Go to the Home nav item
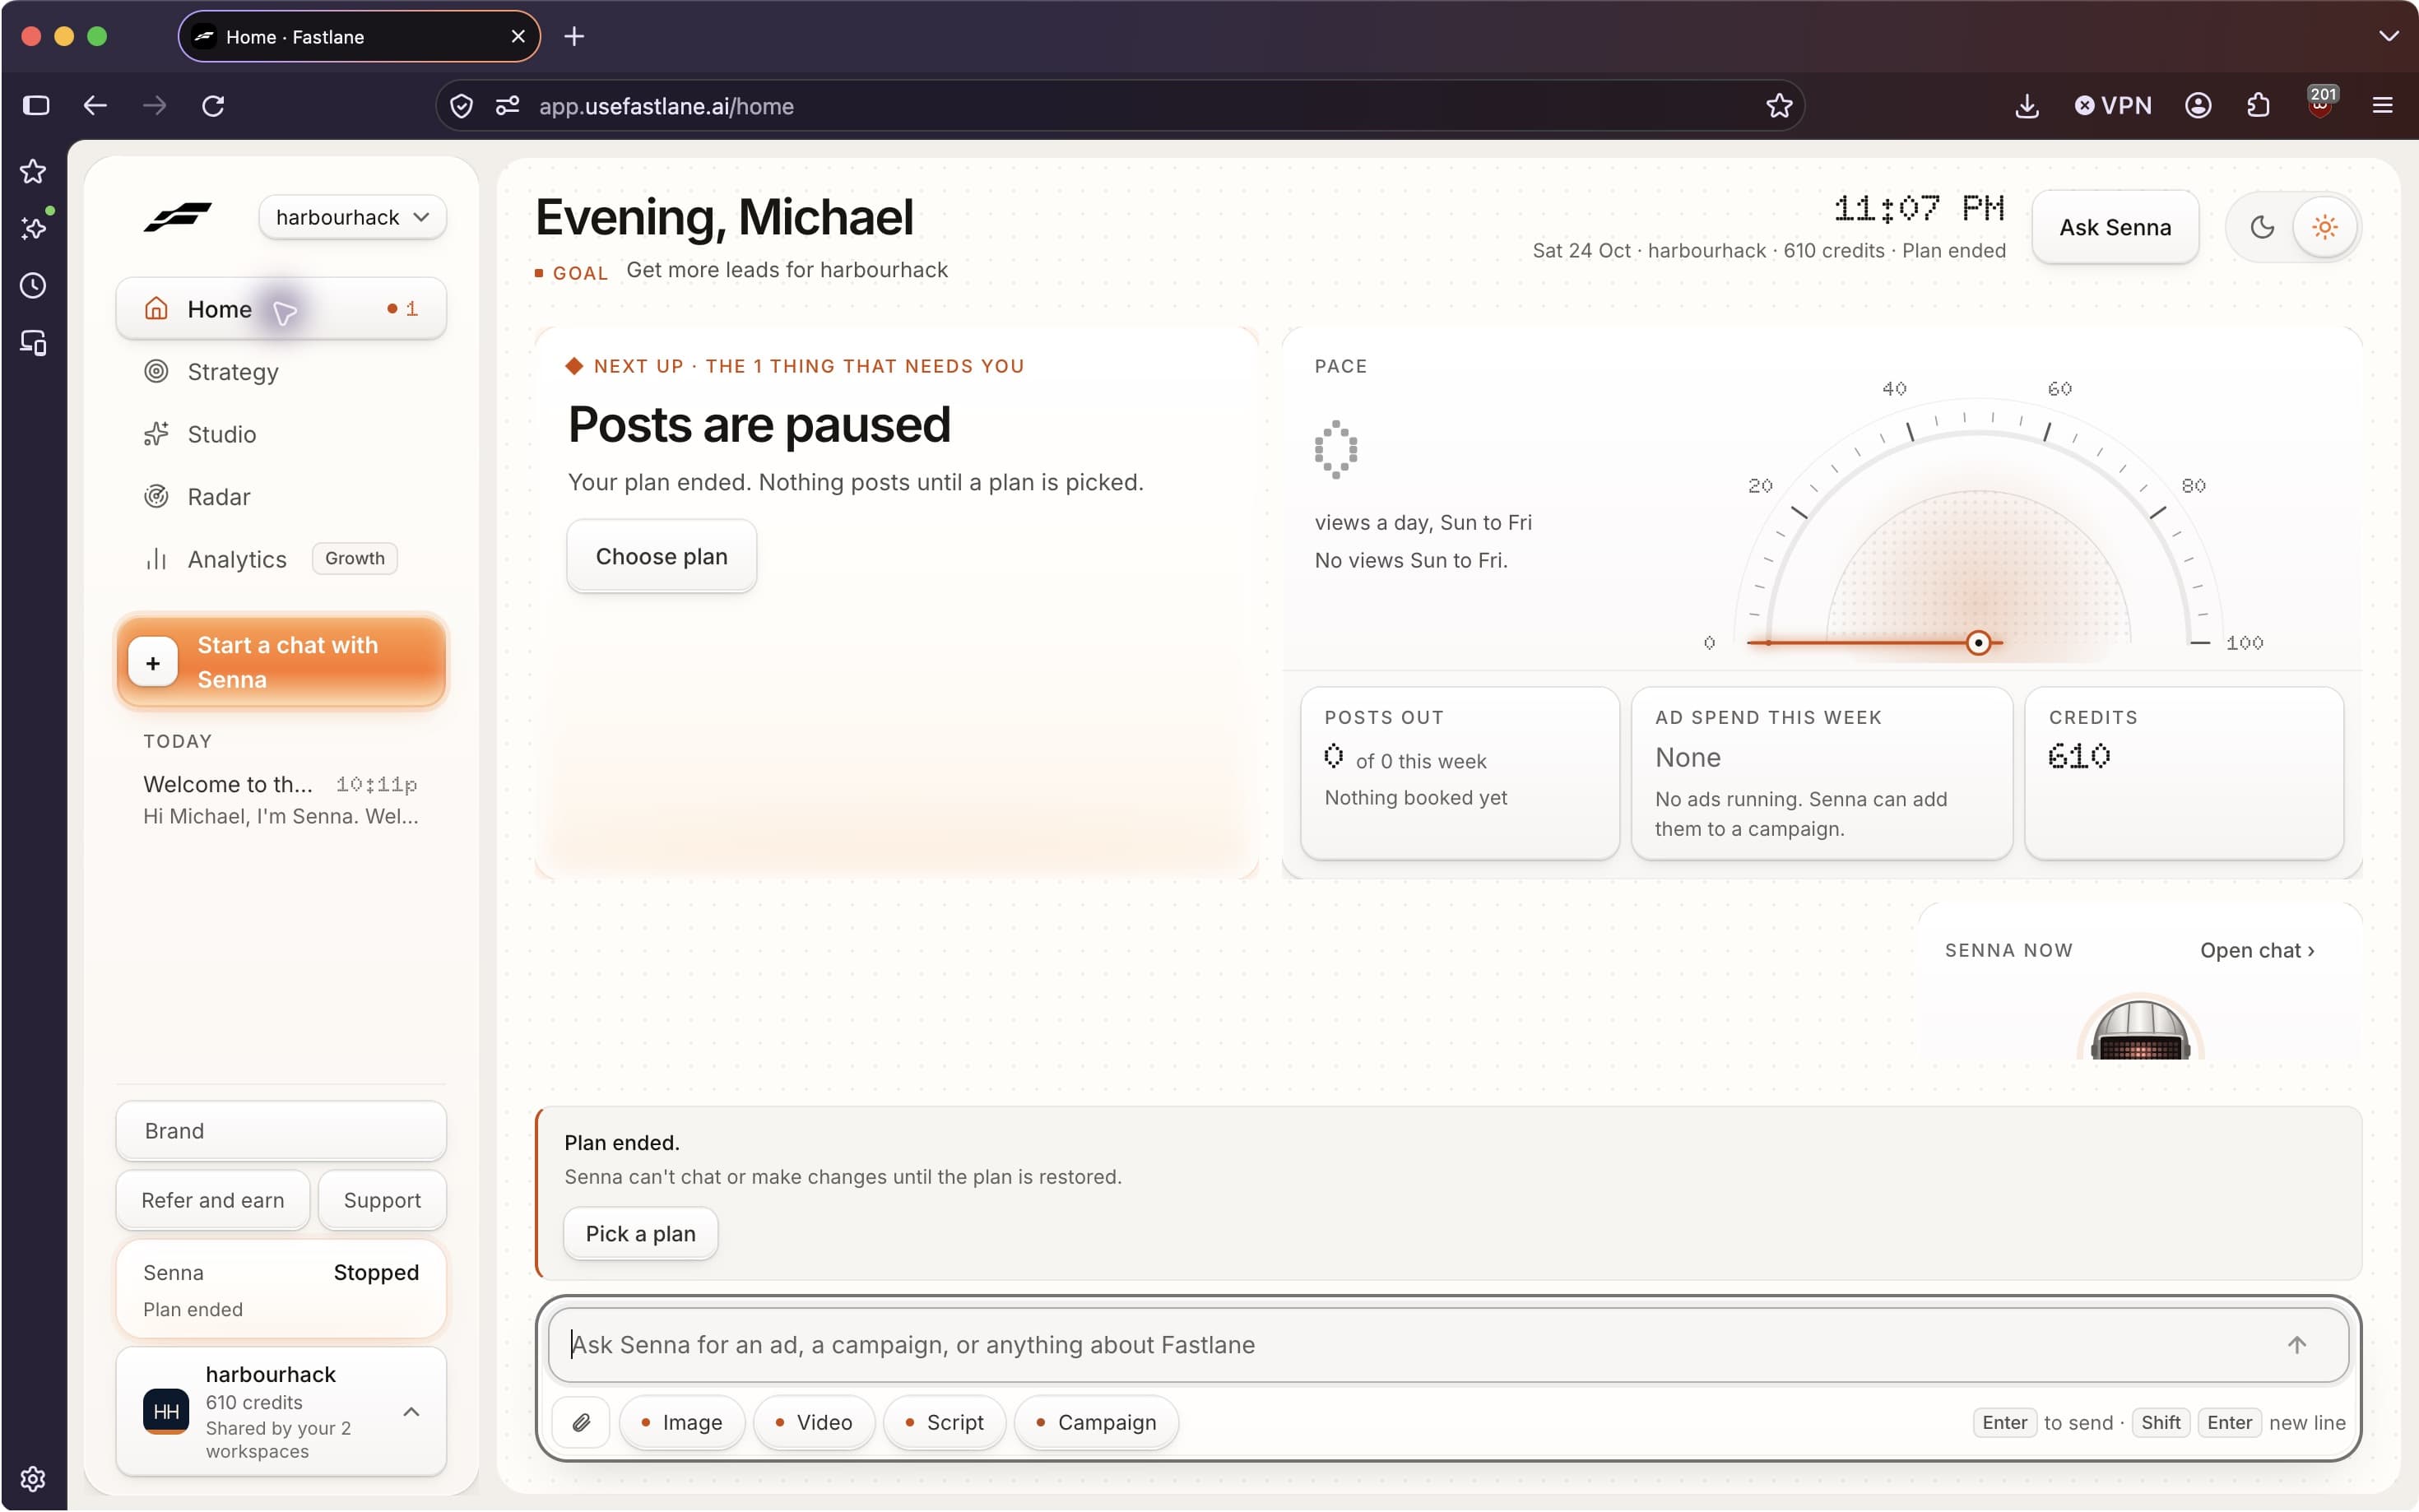The image size is (2419, 1512). click(281, 309)
